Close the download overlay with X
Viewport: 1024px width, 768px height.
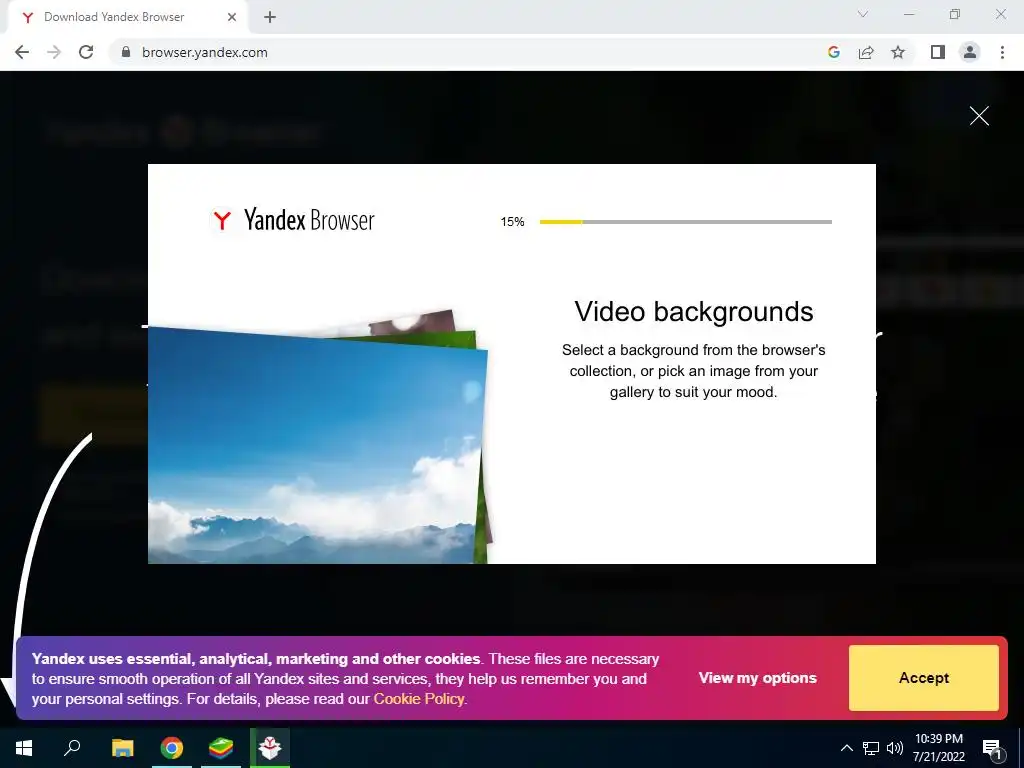pos(979,116)
